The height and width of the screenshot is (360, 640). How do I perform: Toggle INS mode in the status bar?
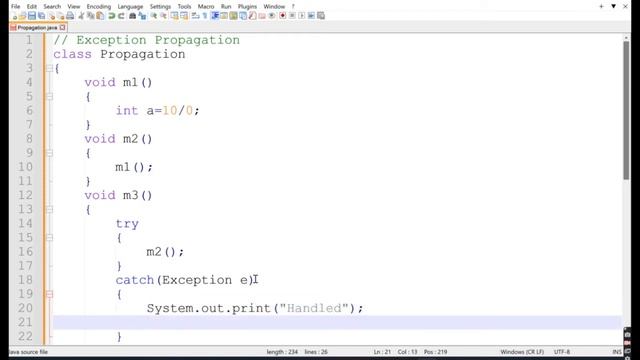pyautogui.click(x=617, y=351)
